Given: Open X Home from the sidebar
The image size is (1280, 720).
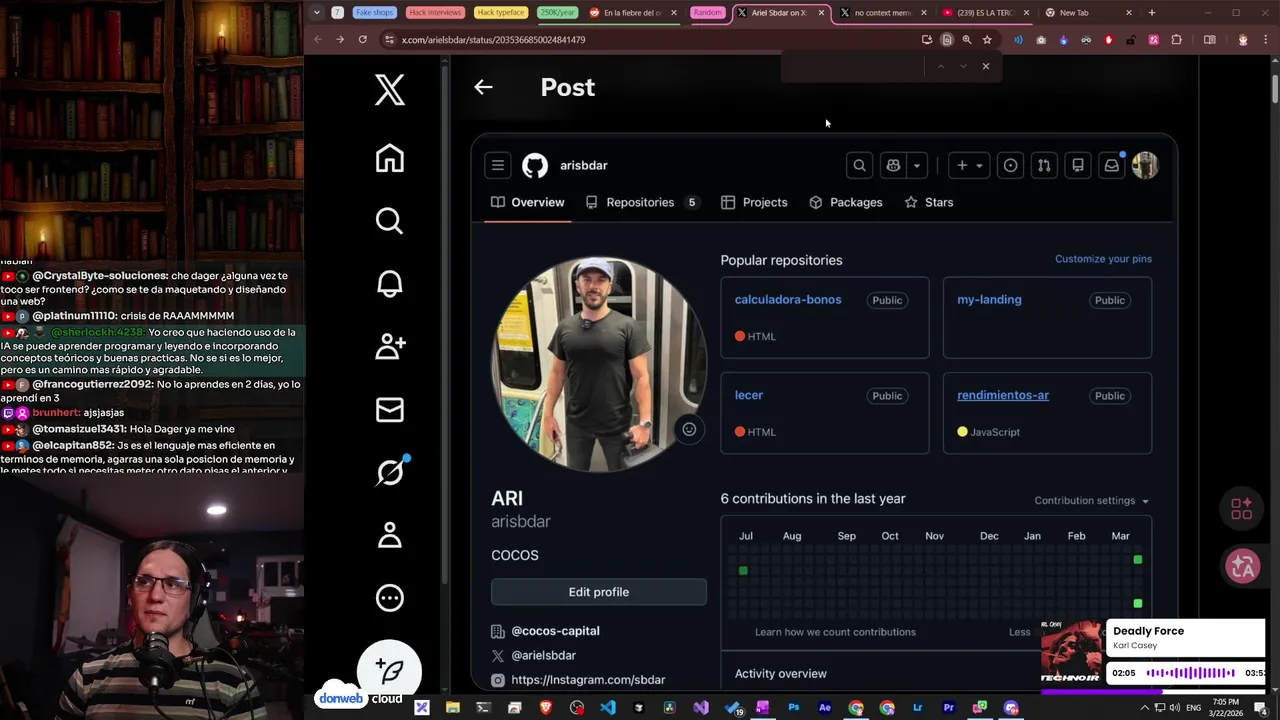Looking at the screenshot, I should click(x=390, y=158).
